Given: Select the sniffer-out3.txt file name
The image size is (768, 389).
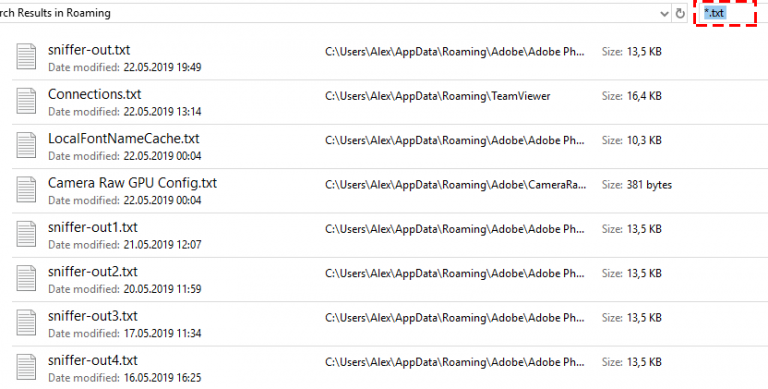Looking at the screenshot, I should point(93,316).
